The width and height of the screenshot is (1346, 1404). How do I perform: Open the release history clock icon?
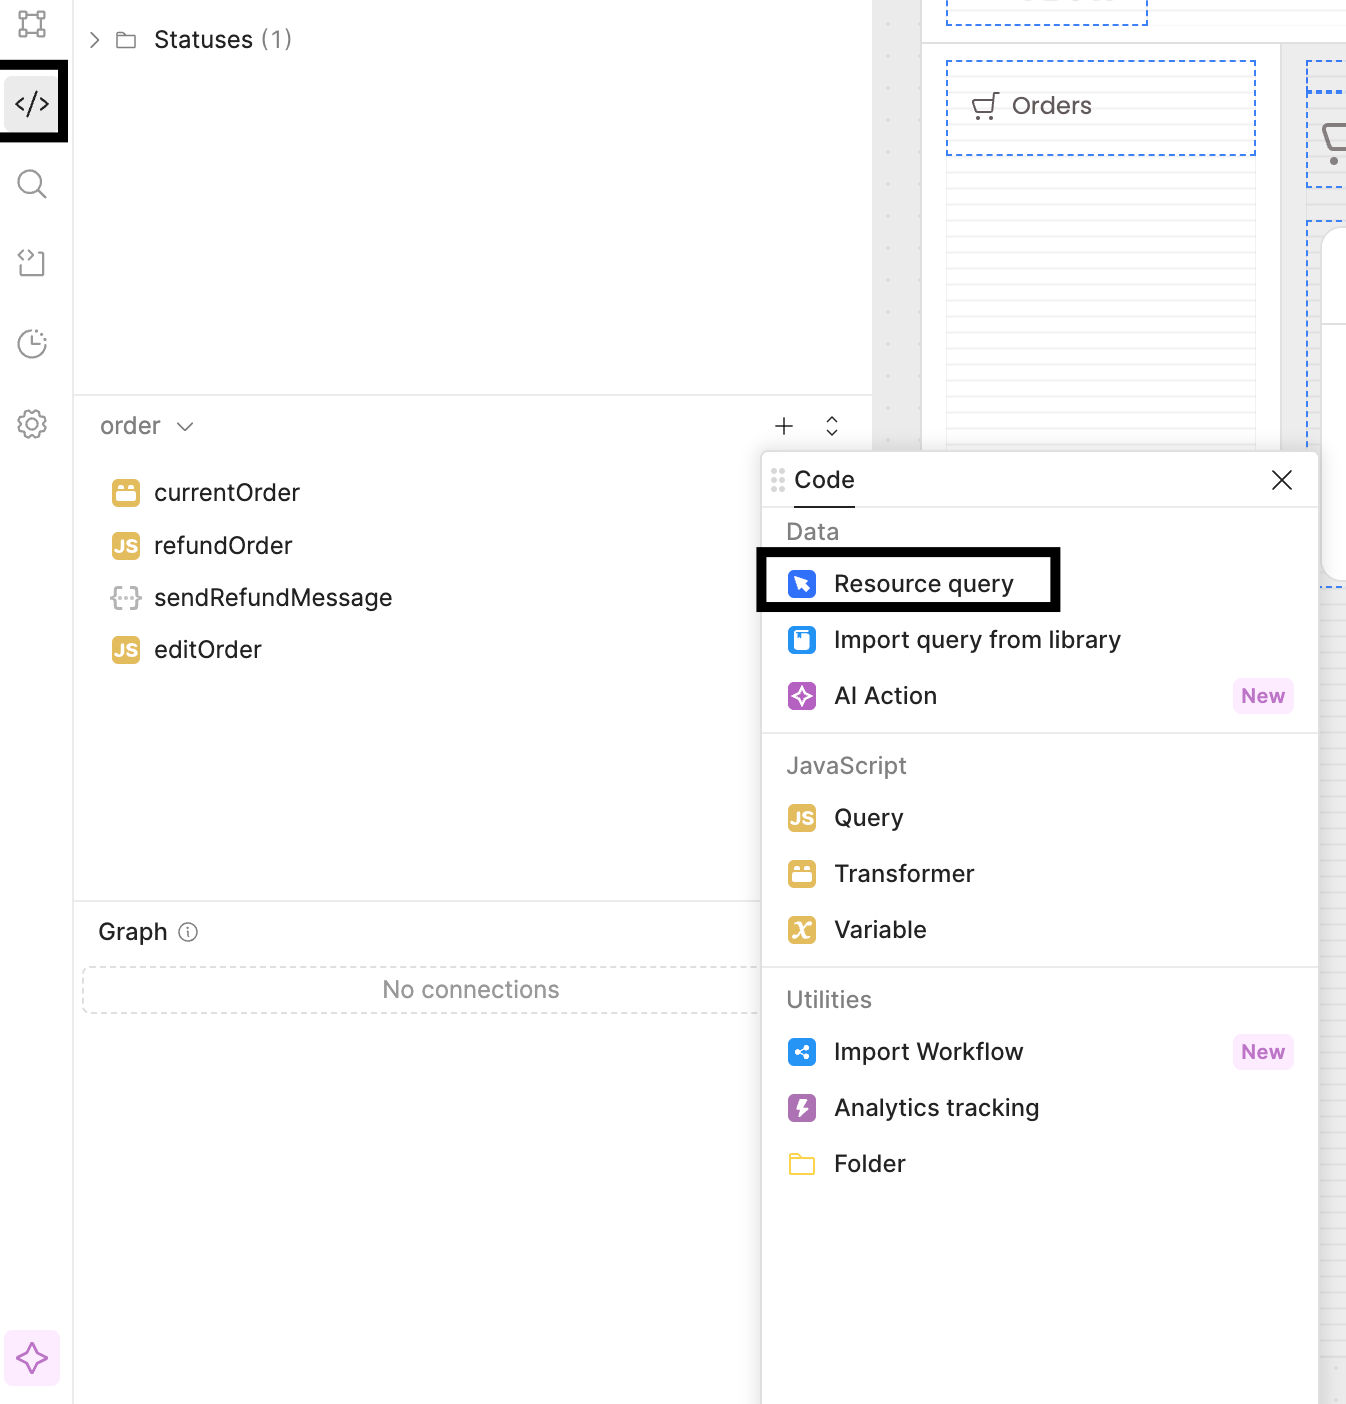click(32, 344)
